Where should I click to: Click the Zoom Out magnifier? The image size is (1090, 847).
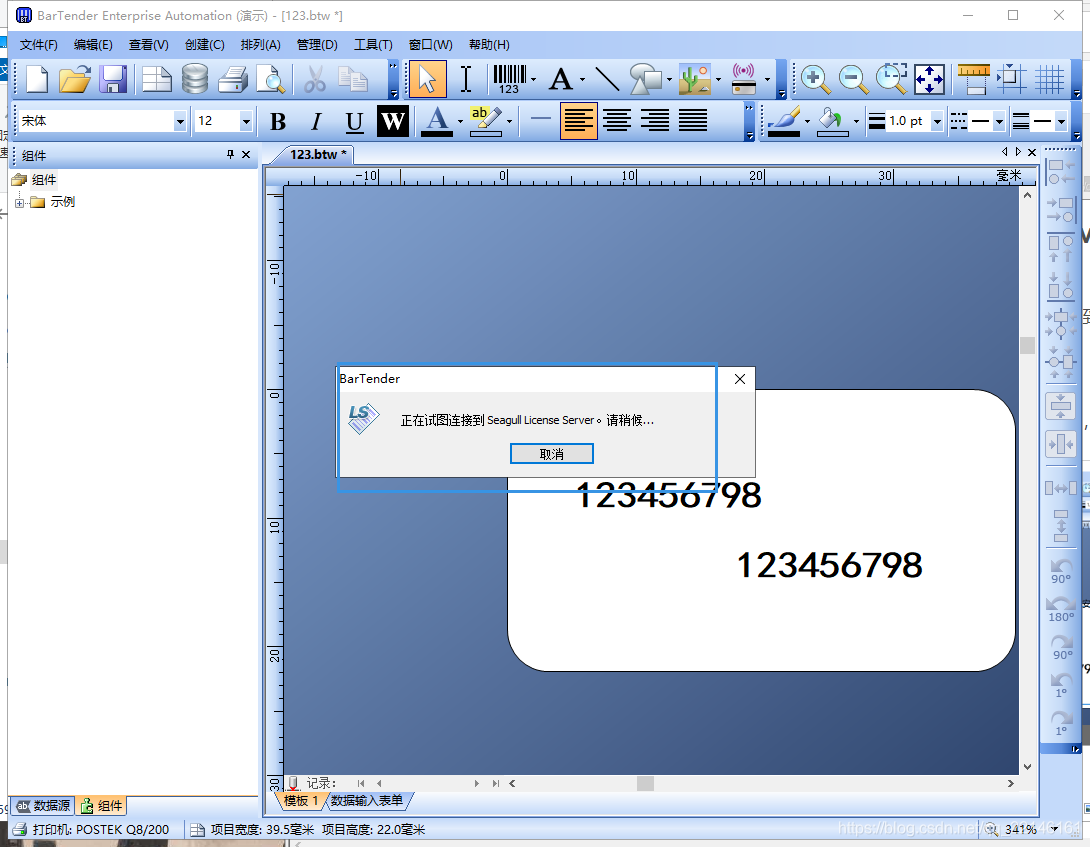click(x=853, y=79)
